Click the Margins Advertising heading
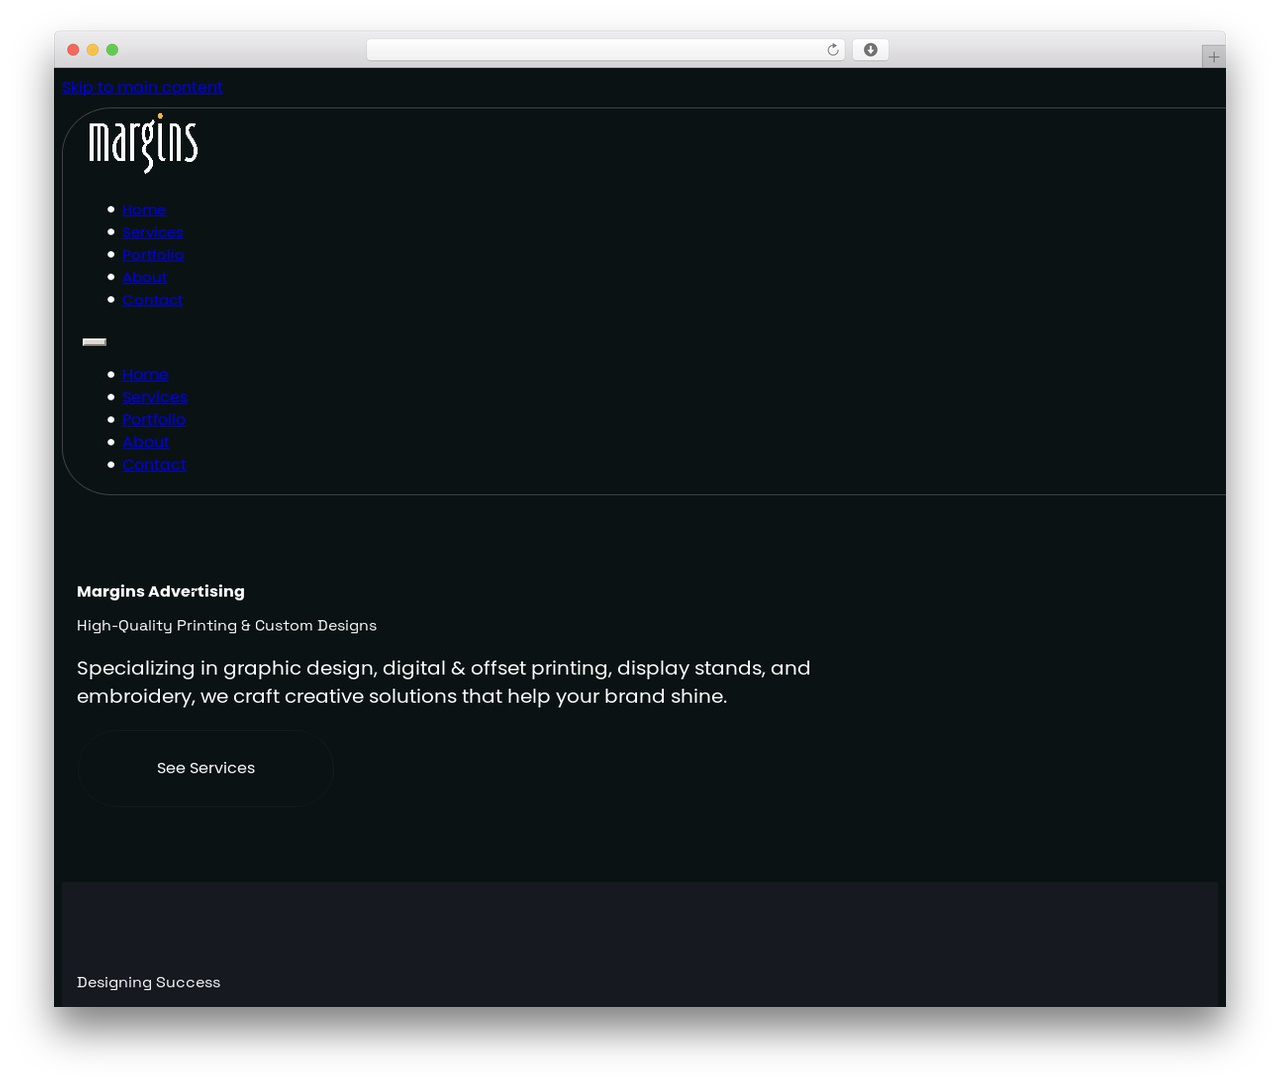This screenshot has height=1084, width=1280. pyautogui.click(x=161, y=591)
